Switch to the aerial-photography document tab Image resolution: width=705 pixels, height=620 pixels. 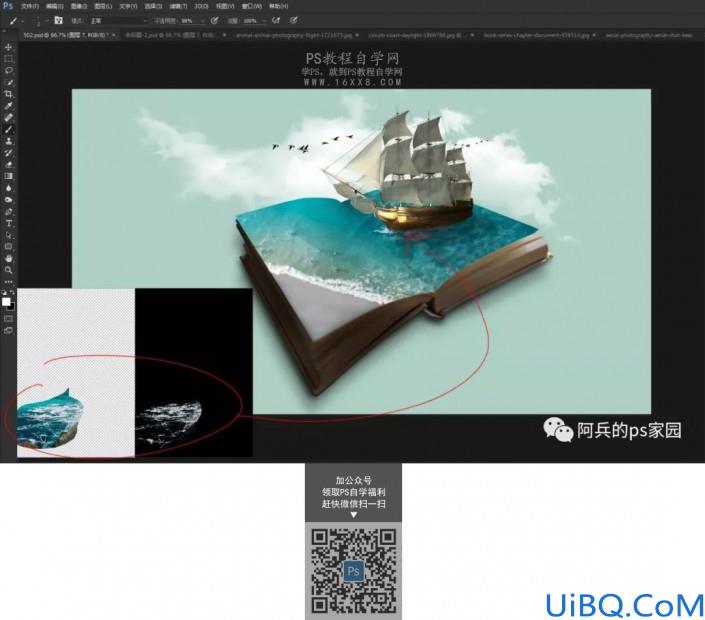click(648, 35)
